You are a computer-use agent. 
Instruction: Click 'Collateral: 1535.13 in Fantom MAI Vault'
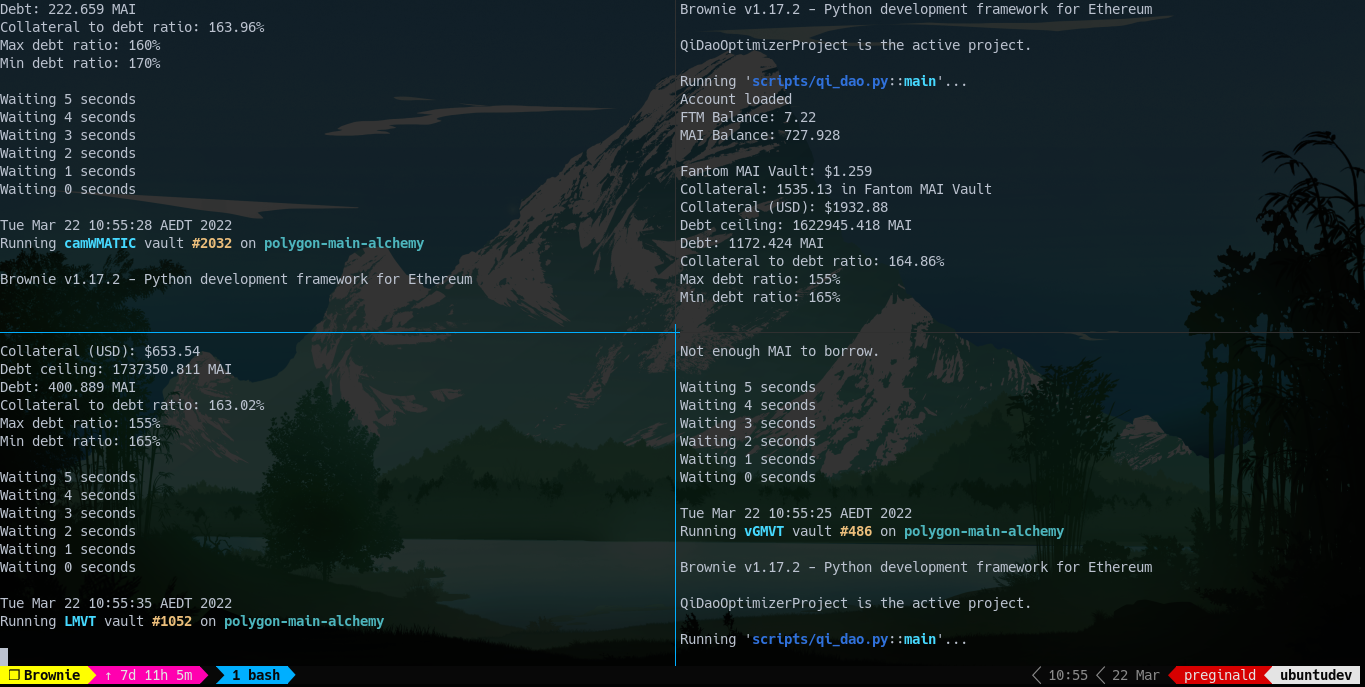[x=836, y=189]
